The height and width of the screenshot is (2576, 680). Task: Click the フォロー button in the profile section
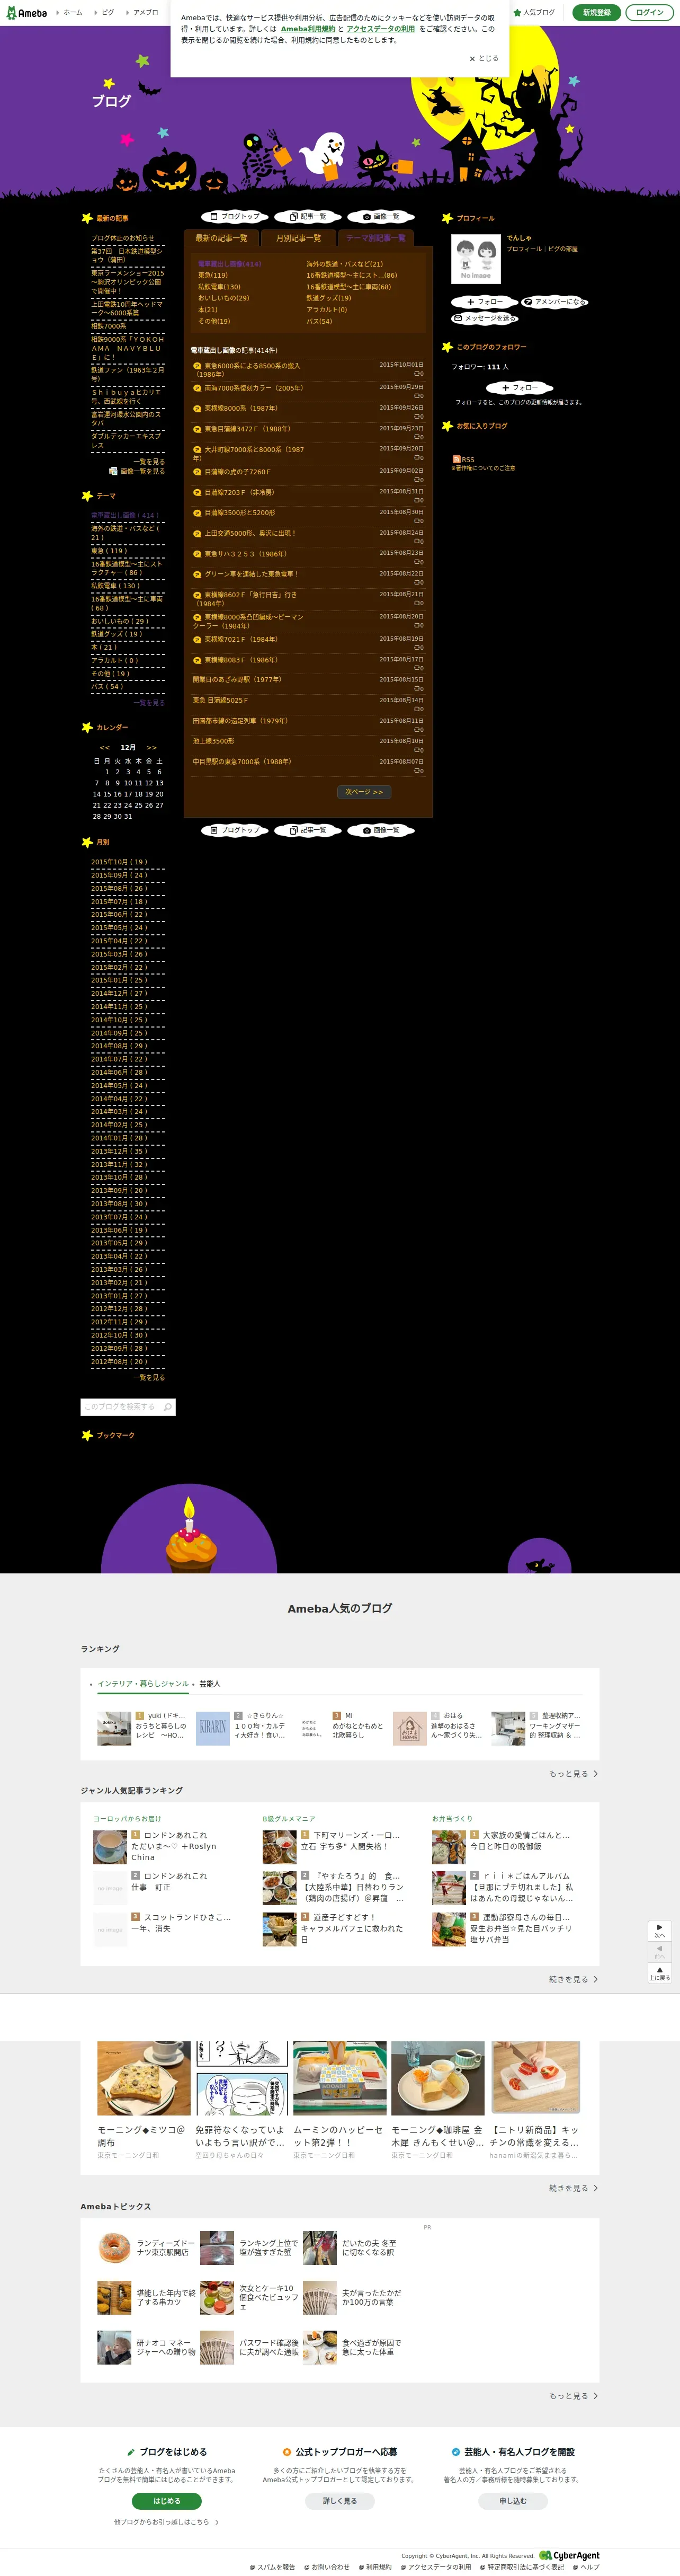click(485, 301)
